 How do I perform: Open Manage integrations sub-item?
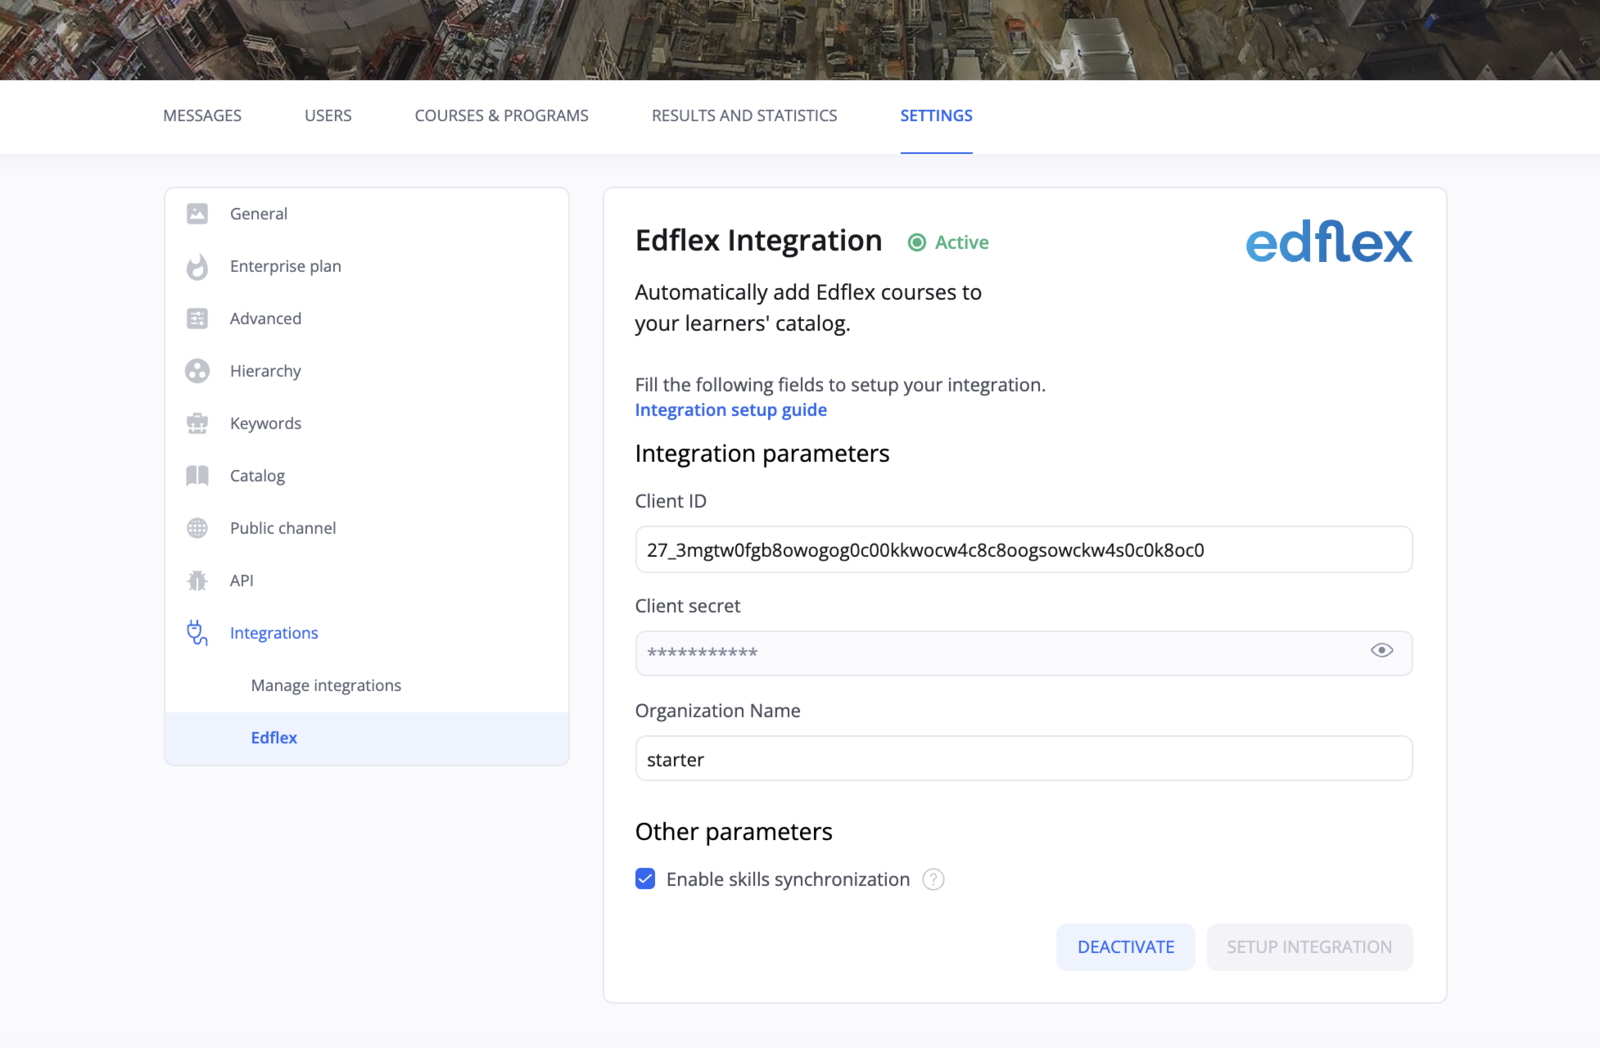367,685
